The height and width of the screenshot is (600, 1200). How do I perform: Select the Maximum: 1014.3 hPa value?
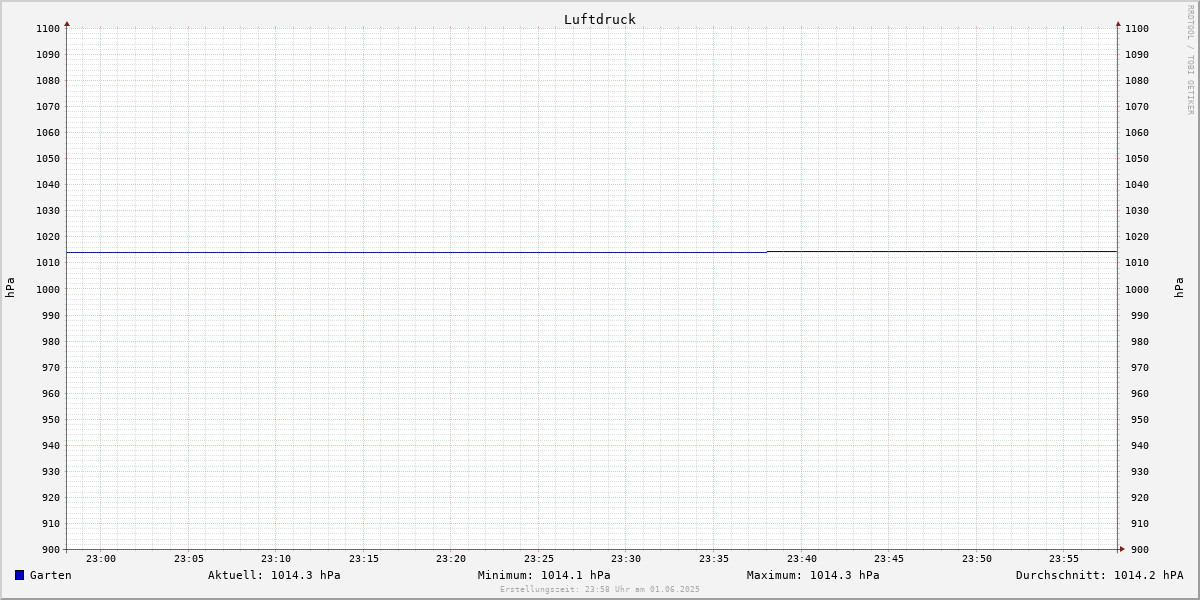click(813, 575)
